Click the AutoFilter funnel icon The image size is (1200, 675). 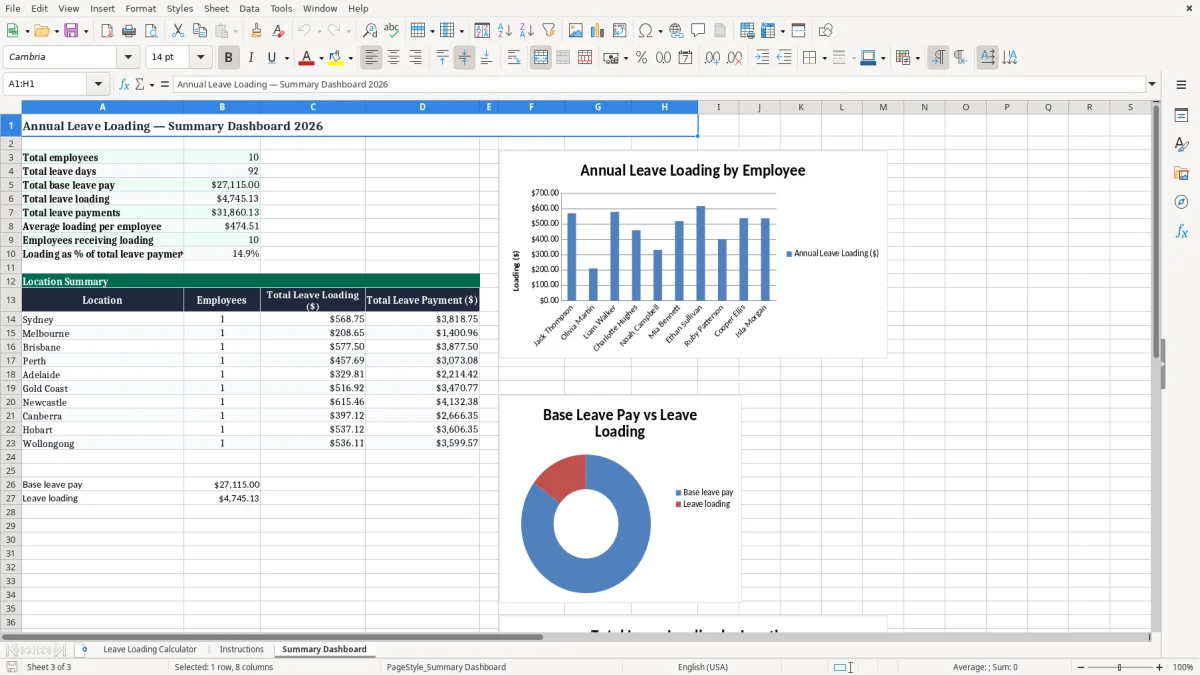tap(549, 31)
